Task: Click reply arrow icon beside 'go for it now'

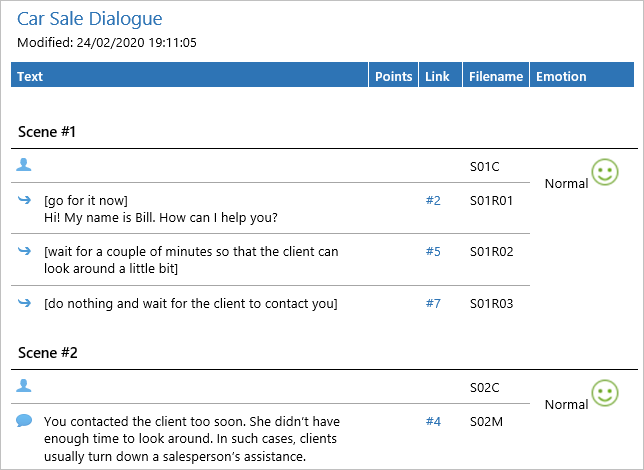Action: pyautogui.click(x=24, y=200)
